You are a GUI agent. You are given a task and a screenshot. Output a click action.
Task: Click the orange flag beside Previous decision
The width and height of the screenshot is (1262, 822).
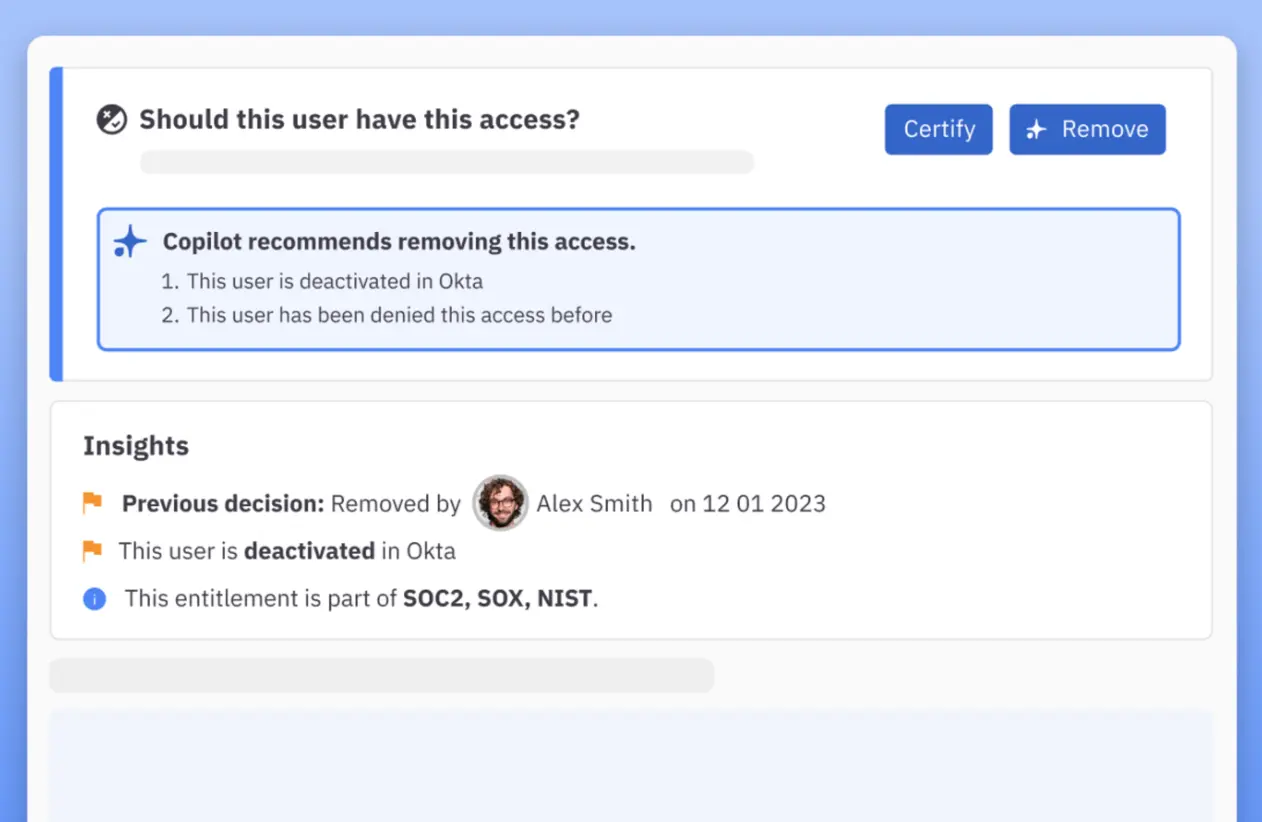click(x=93, y=503)
